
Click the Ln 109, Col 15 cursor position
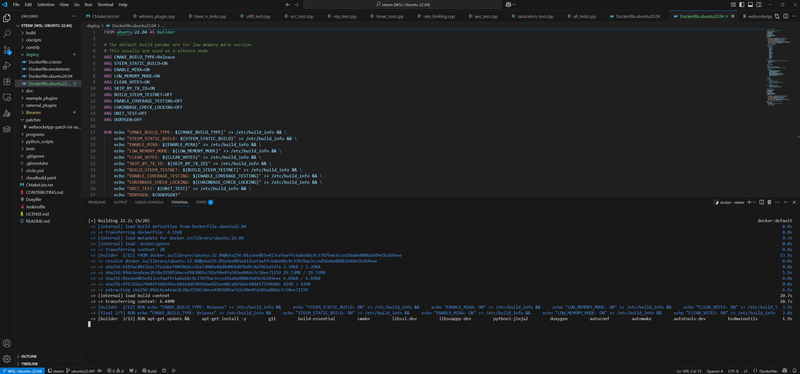[689, 371]
